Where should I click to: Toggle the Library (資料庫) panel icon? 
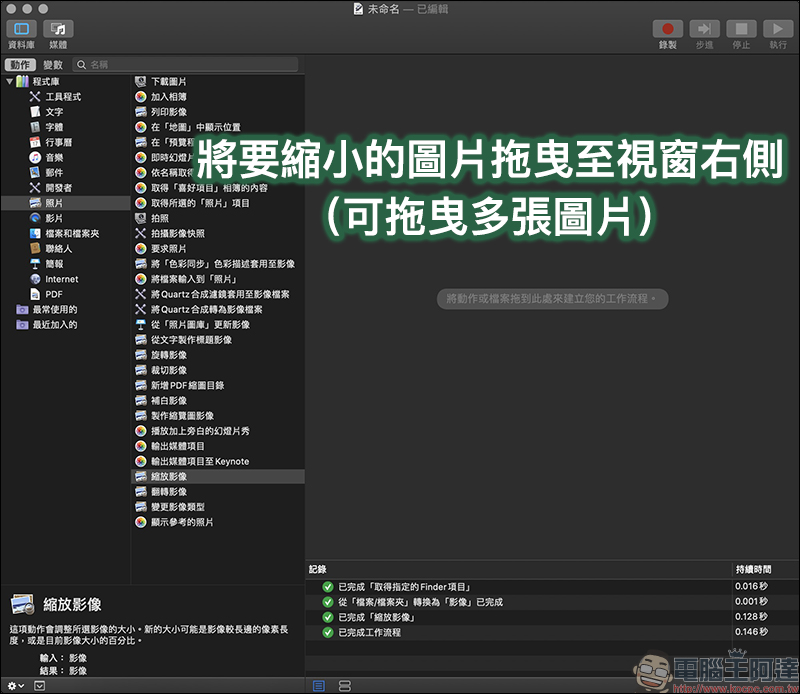(x=21, y=29)
